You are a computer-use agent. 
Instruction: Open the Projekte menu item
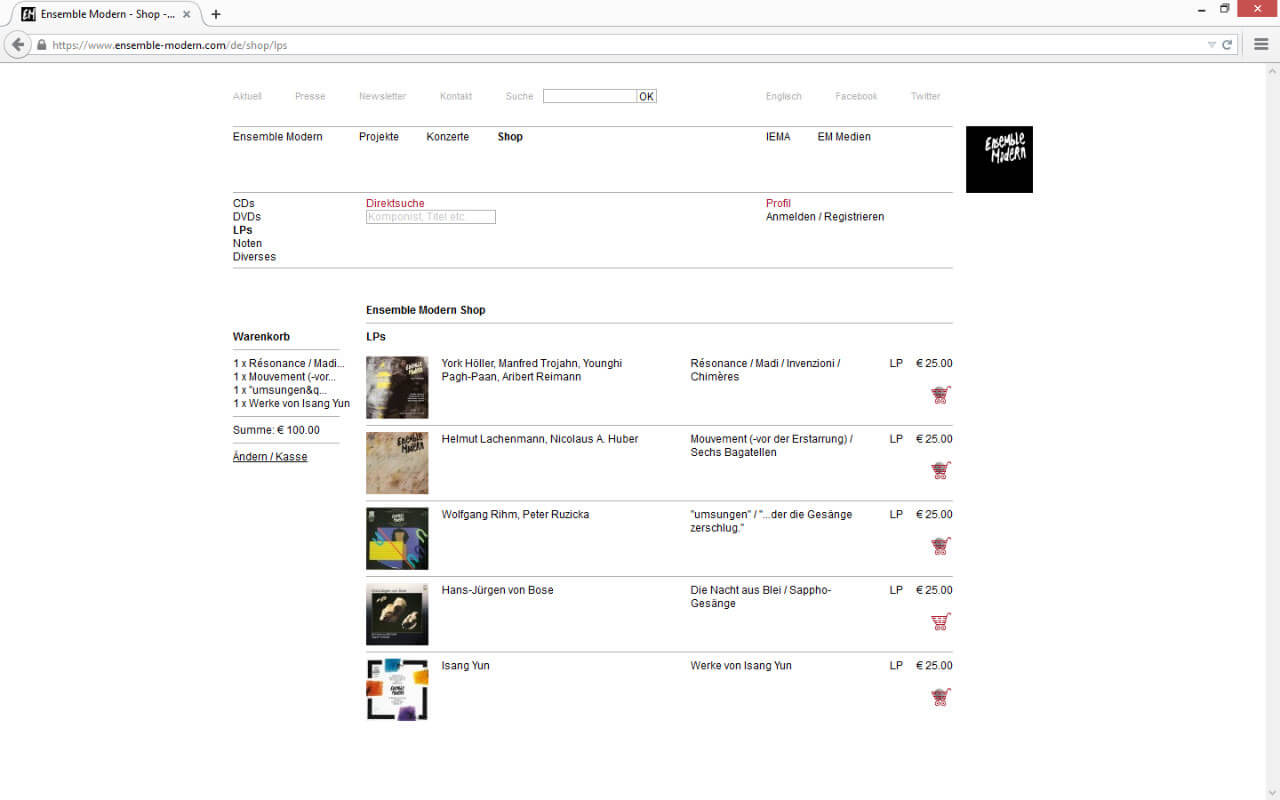(379, 137)
